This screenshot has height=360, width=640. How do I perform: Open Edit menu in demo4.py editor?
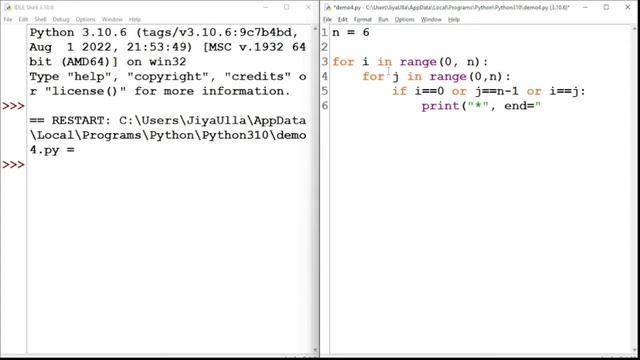pyautogui.click(x=342, y=19)
